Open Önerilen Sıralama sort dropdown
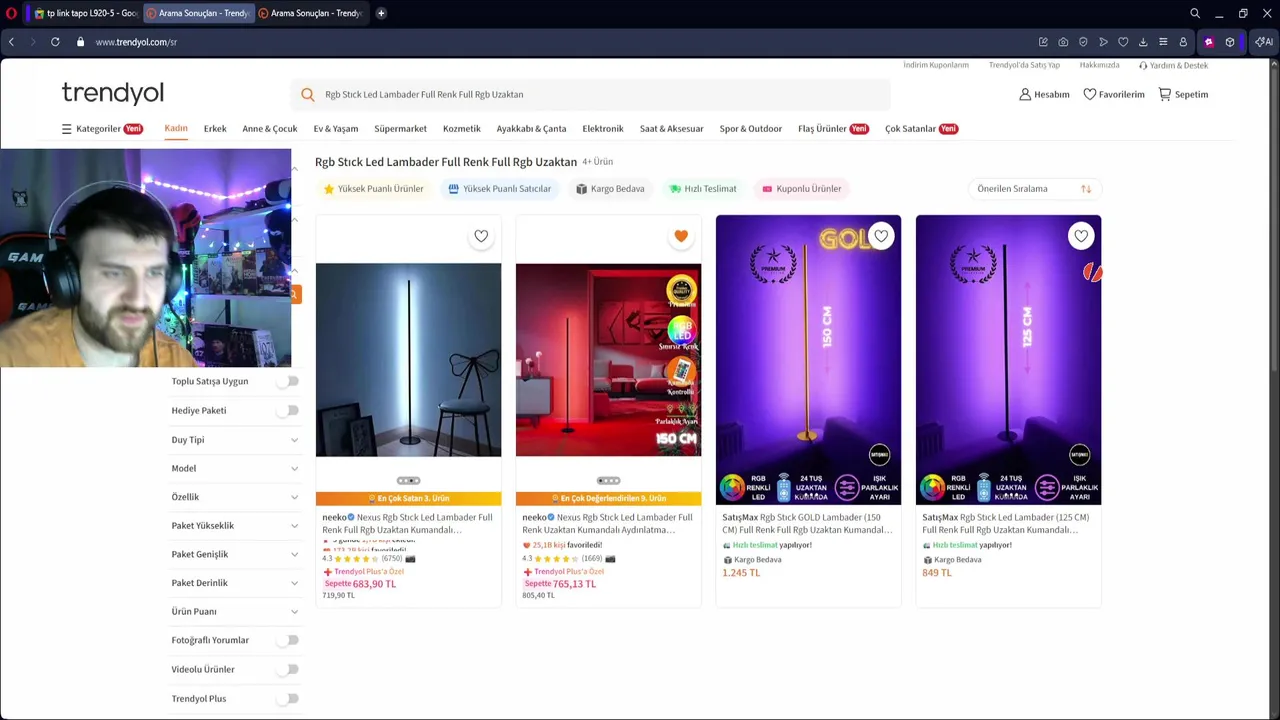The width and height of the screenshot is (1280, 720). click(x=1034, y=188)
